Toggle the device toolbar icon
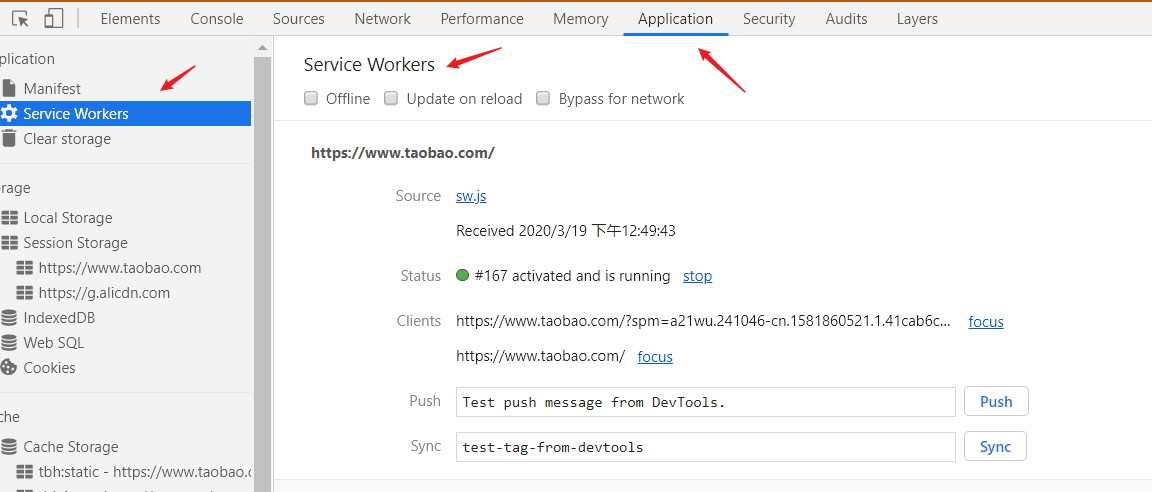1152x492 pixels. point(53,19)
